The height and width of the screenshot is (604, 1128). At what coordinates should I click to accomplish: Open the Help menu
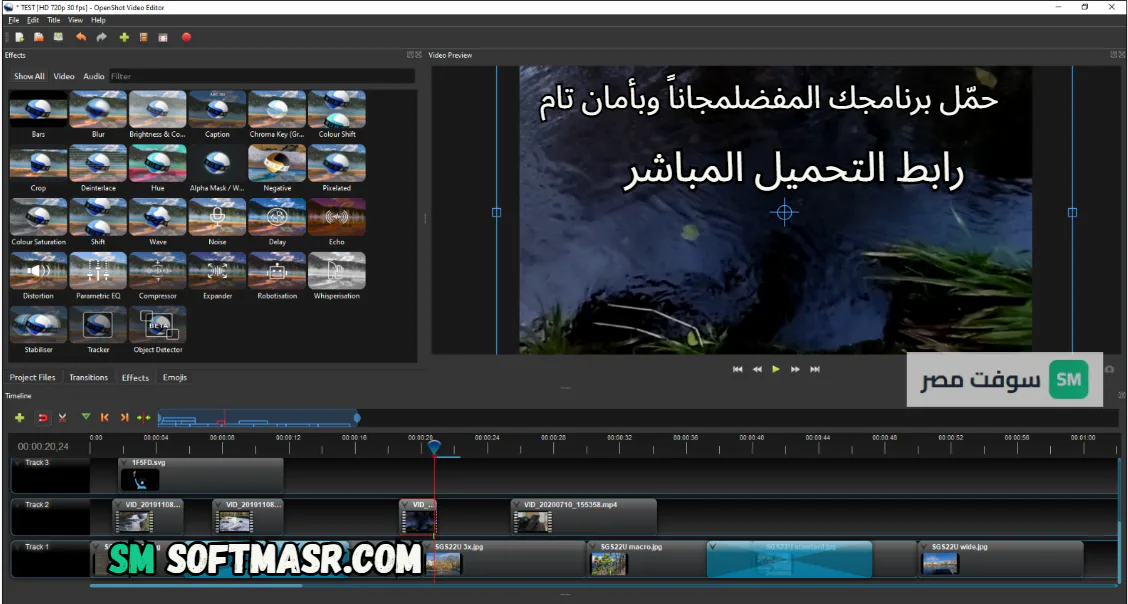point(99,20)
